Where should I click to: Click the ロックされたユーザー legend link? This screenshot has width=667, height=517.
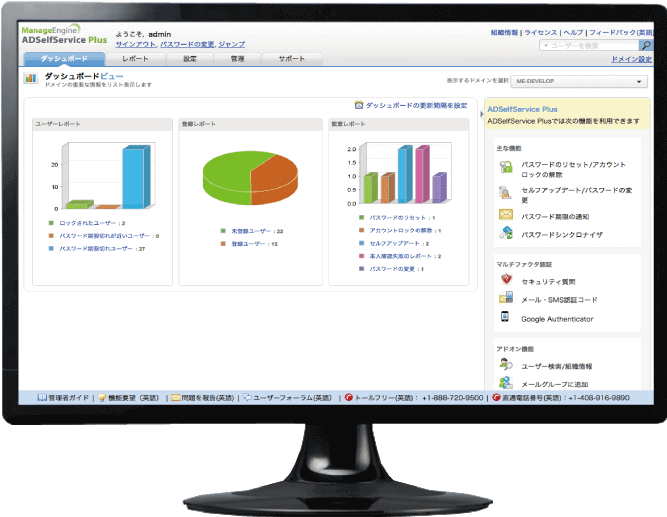point(88,223)
